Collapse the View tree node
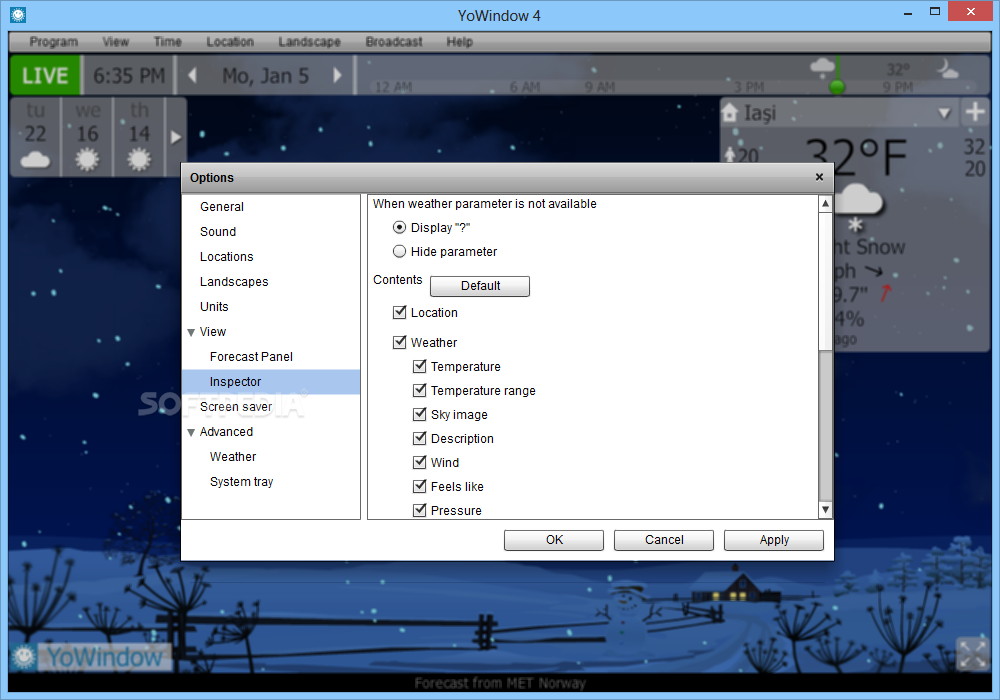1000x700 pixels. click(191, 332)
